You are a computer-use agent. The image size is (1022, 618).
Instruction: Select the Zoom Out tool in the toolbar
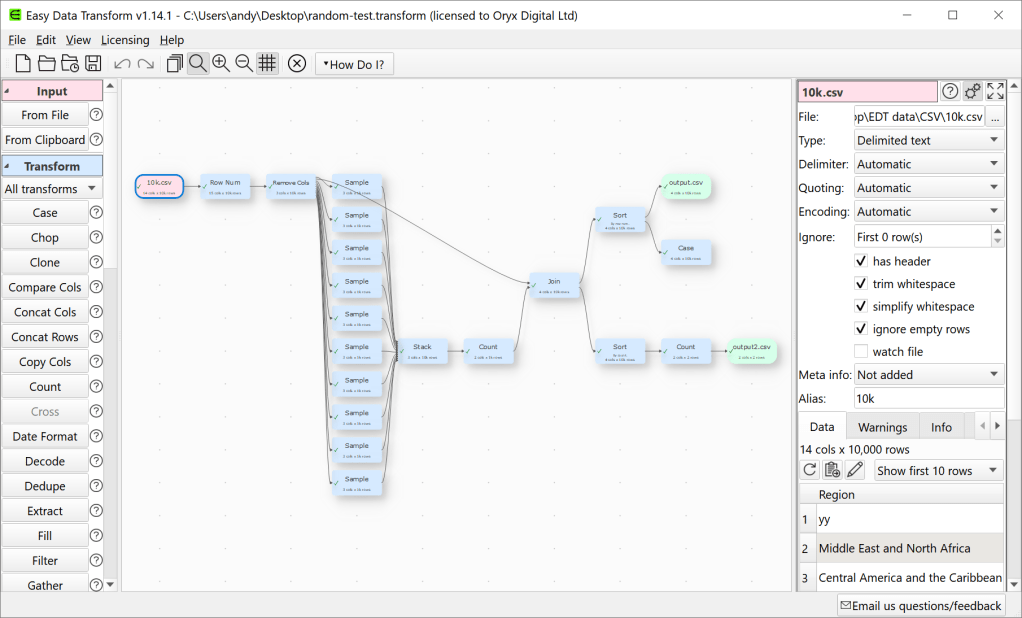click(244, 62)
